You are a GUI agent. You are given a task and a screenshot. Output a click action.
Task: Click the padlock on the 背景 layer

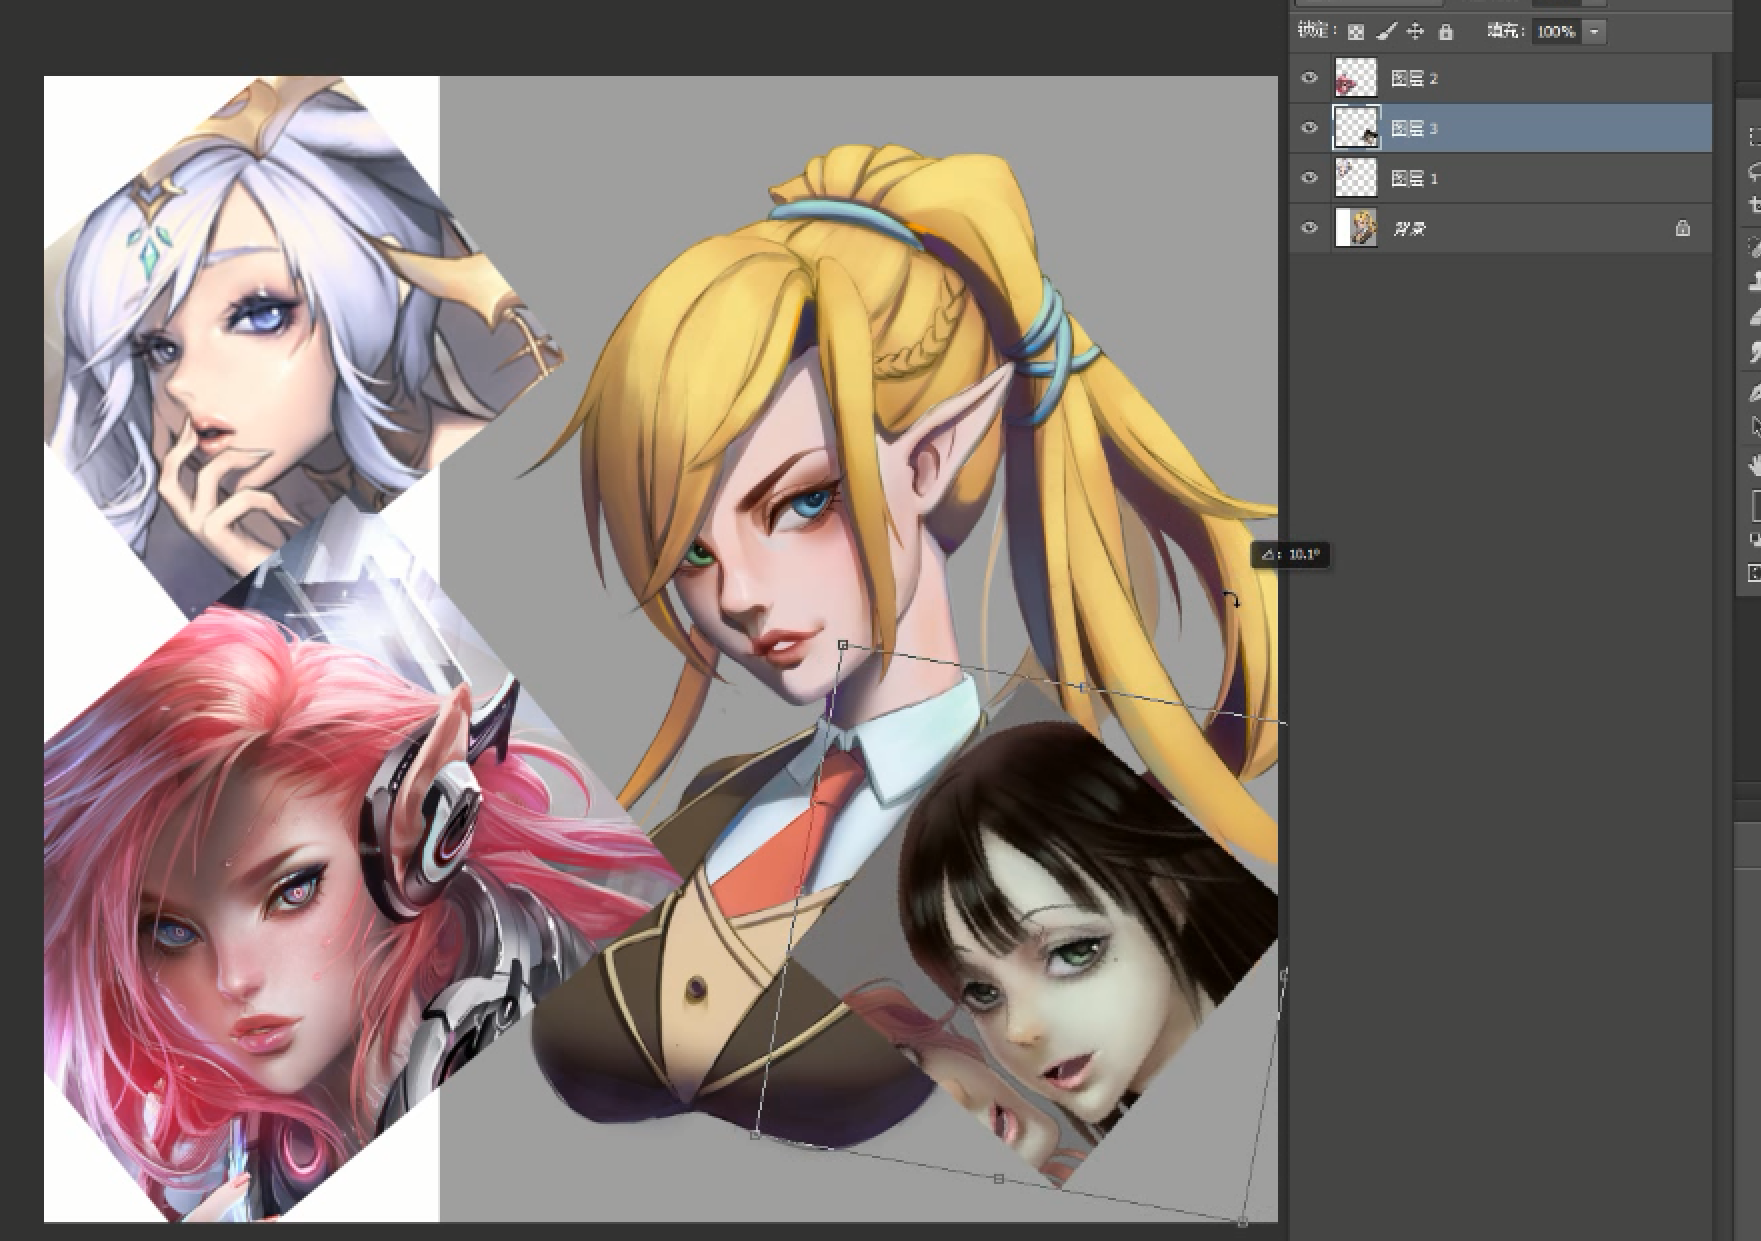[x=1683, y=228]
